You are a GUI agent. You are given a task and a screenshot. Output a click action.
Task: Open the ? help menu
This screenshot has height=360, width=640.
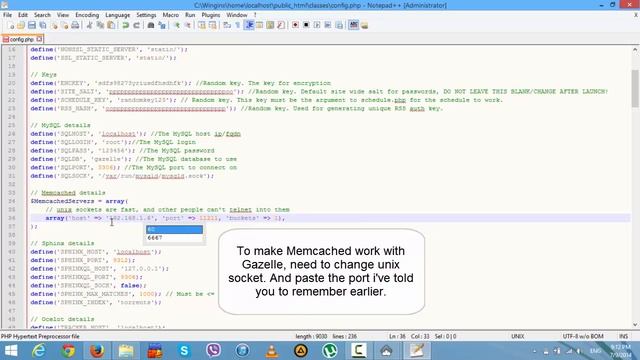[255, 15]
